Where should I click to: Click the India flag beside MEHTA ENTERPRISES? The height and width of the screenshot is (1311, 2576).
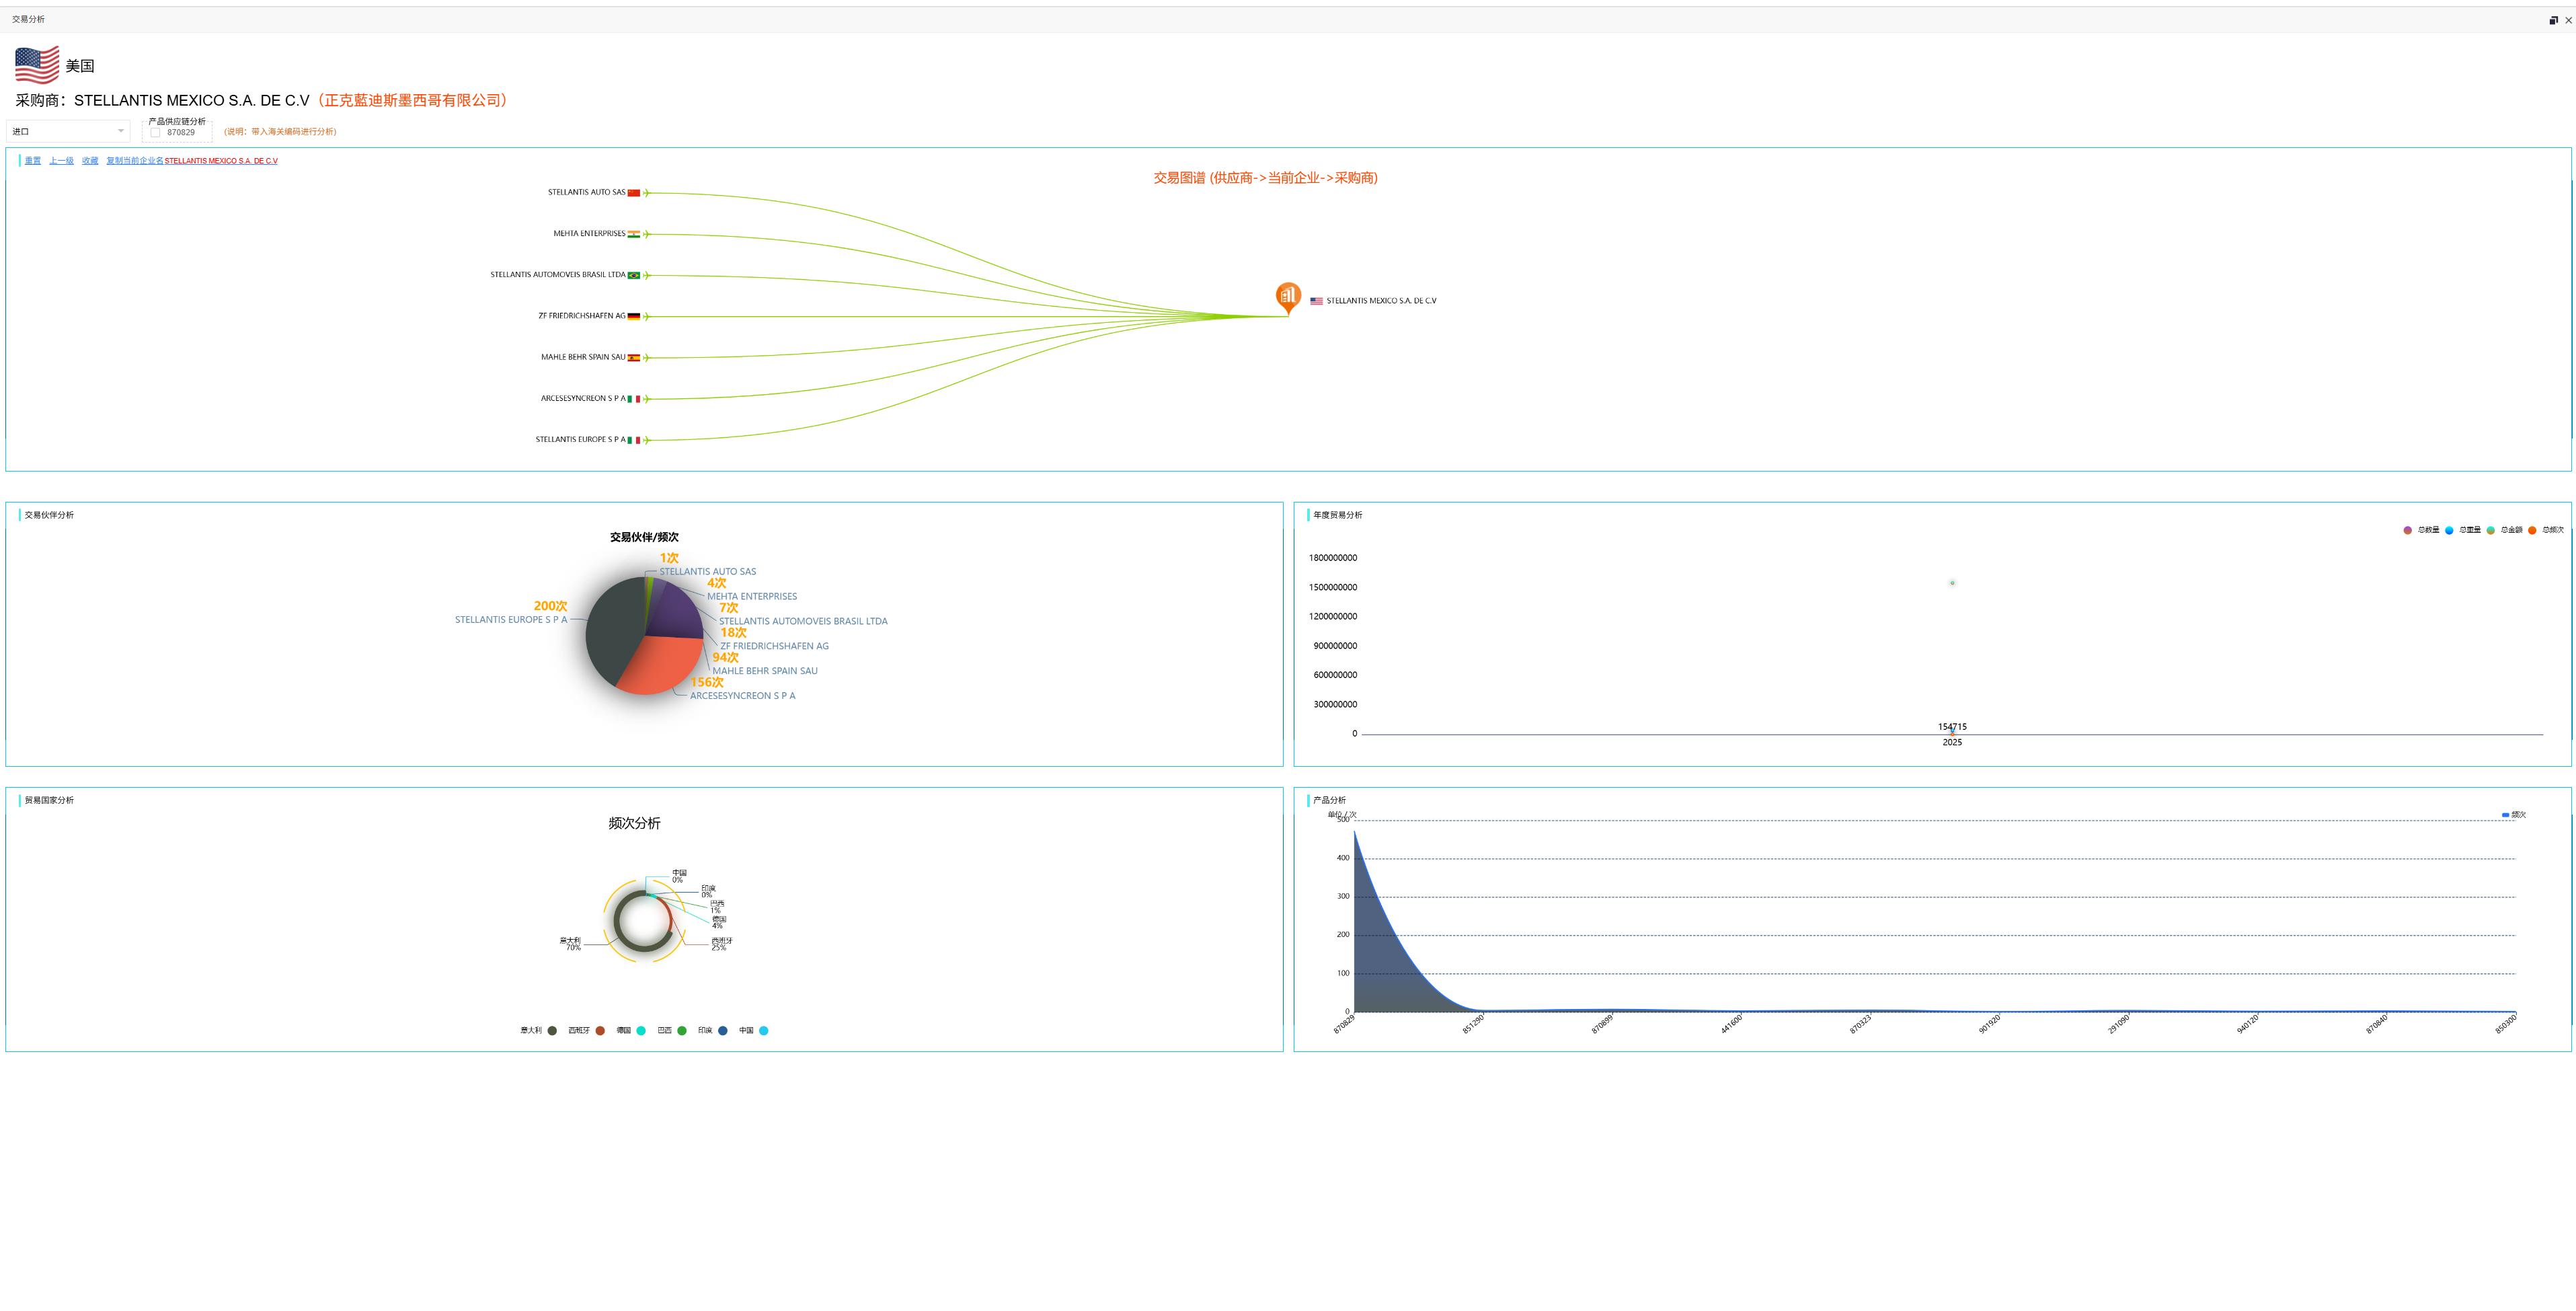coord(634,234)
